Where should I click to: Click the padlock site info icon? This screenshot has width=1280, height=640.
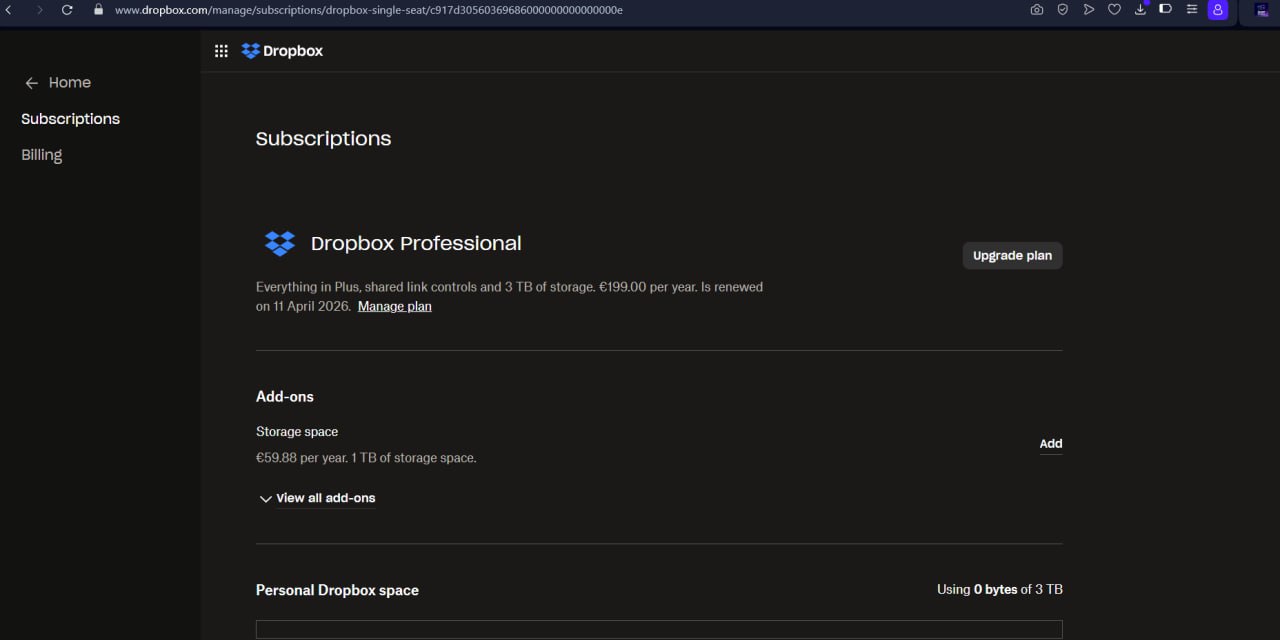tap(98, 10)
